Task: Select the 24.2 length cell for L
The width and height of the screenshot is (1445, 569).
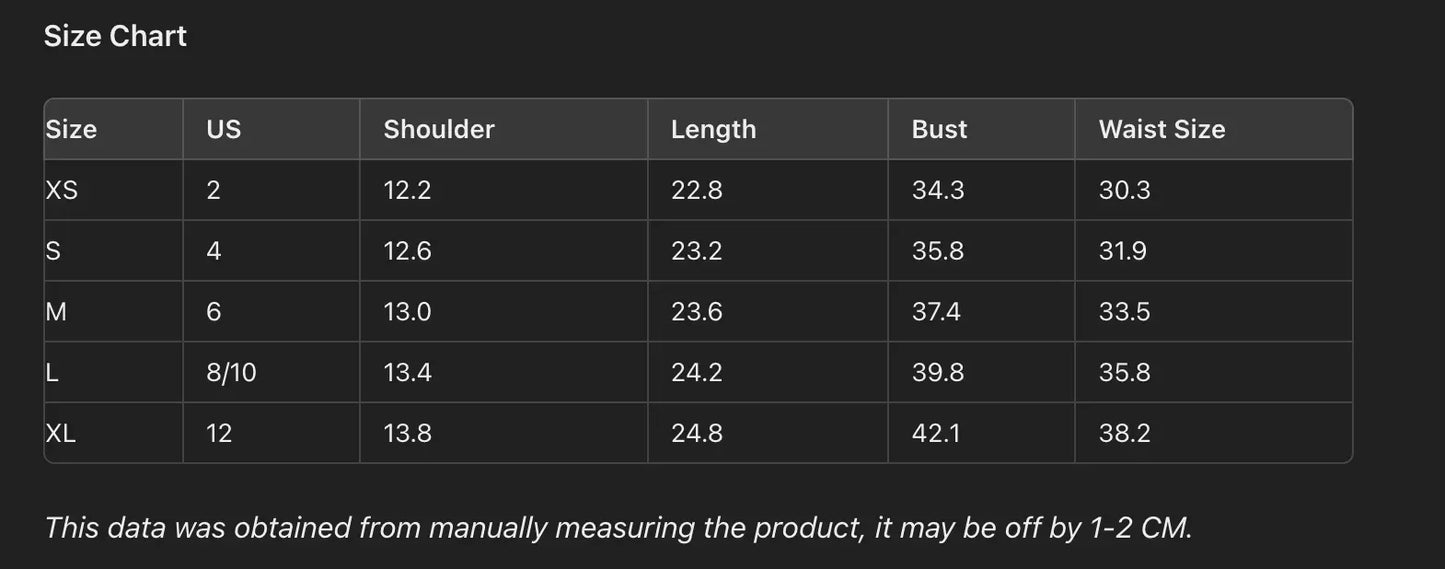Action: (x=696, y=373)
